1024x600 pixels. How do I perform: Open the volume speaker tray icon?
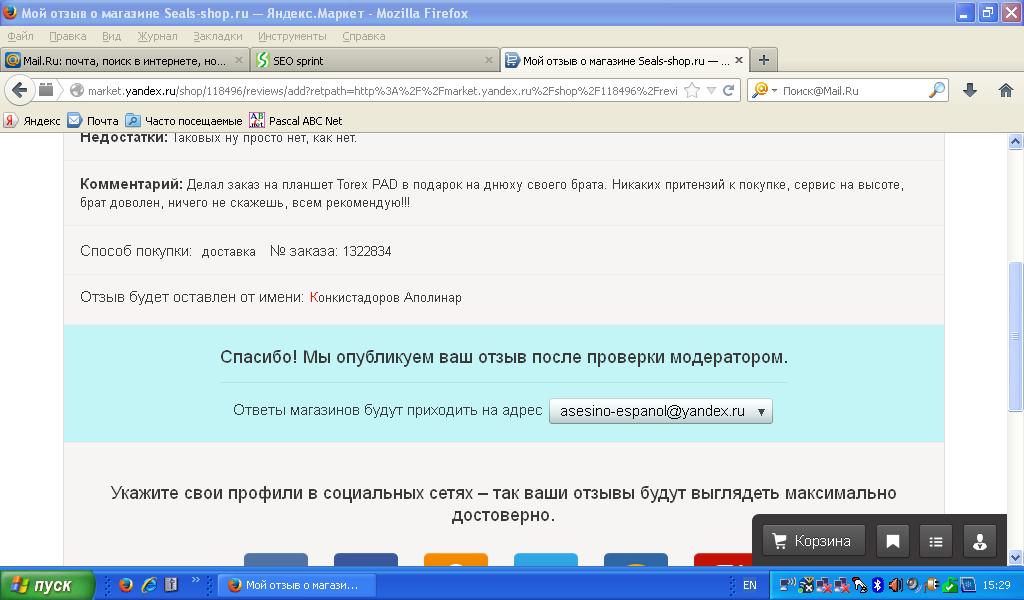click(896, 585)
